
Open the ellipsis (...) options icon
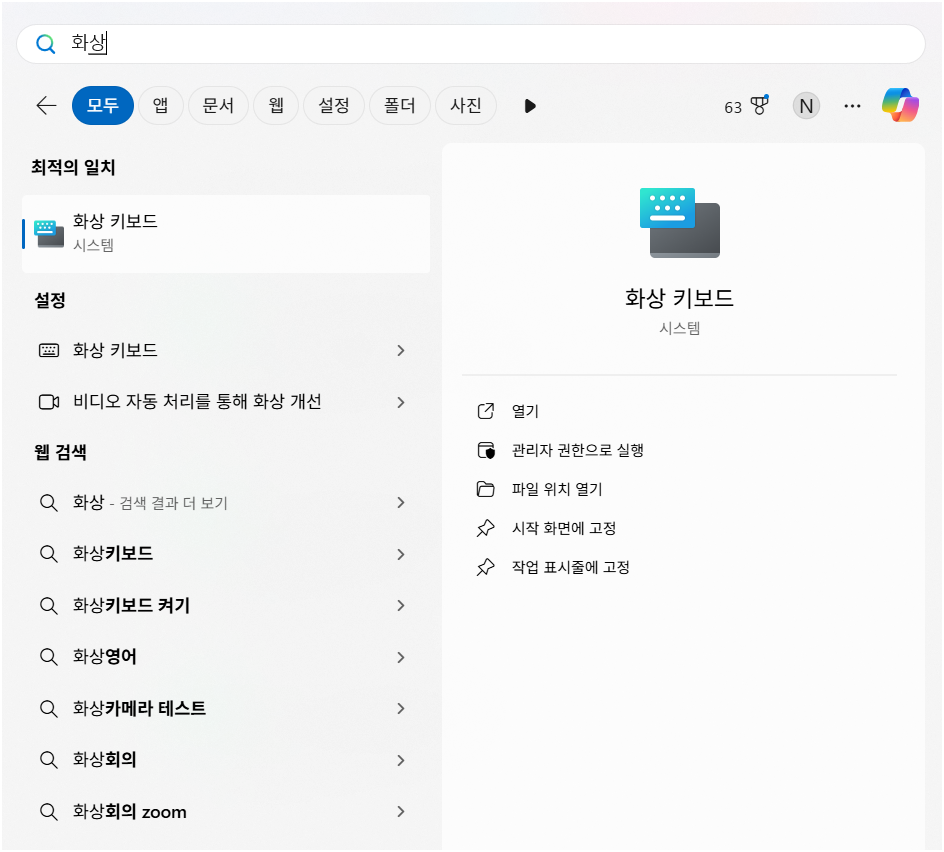click(x=852, y=105)
